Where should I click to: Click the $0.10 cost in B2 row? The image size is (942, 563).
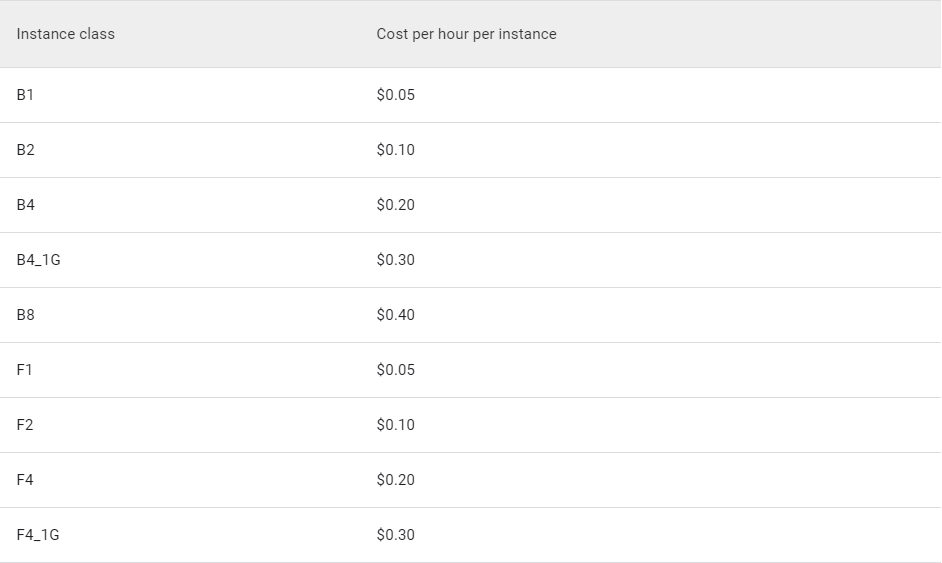[395, 150]
